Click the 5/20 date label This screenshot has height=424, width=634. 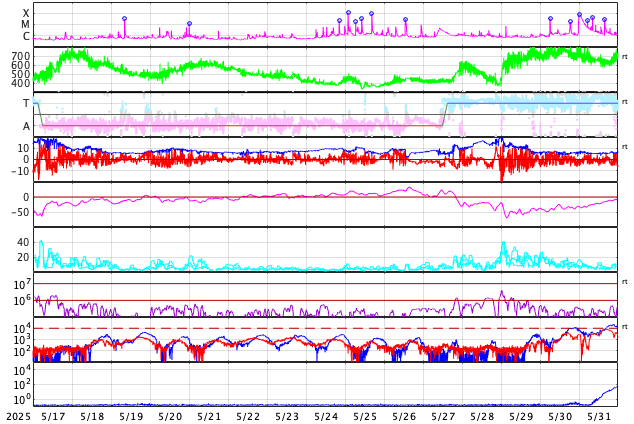pyautogui.click(x=170, y=416)
